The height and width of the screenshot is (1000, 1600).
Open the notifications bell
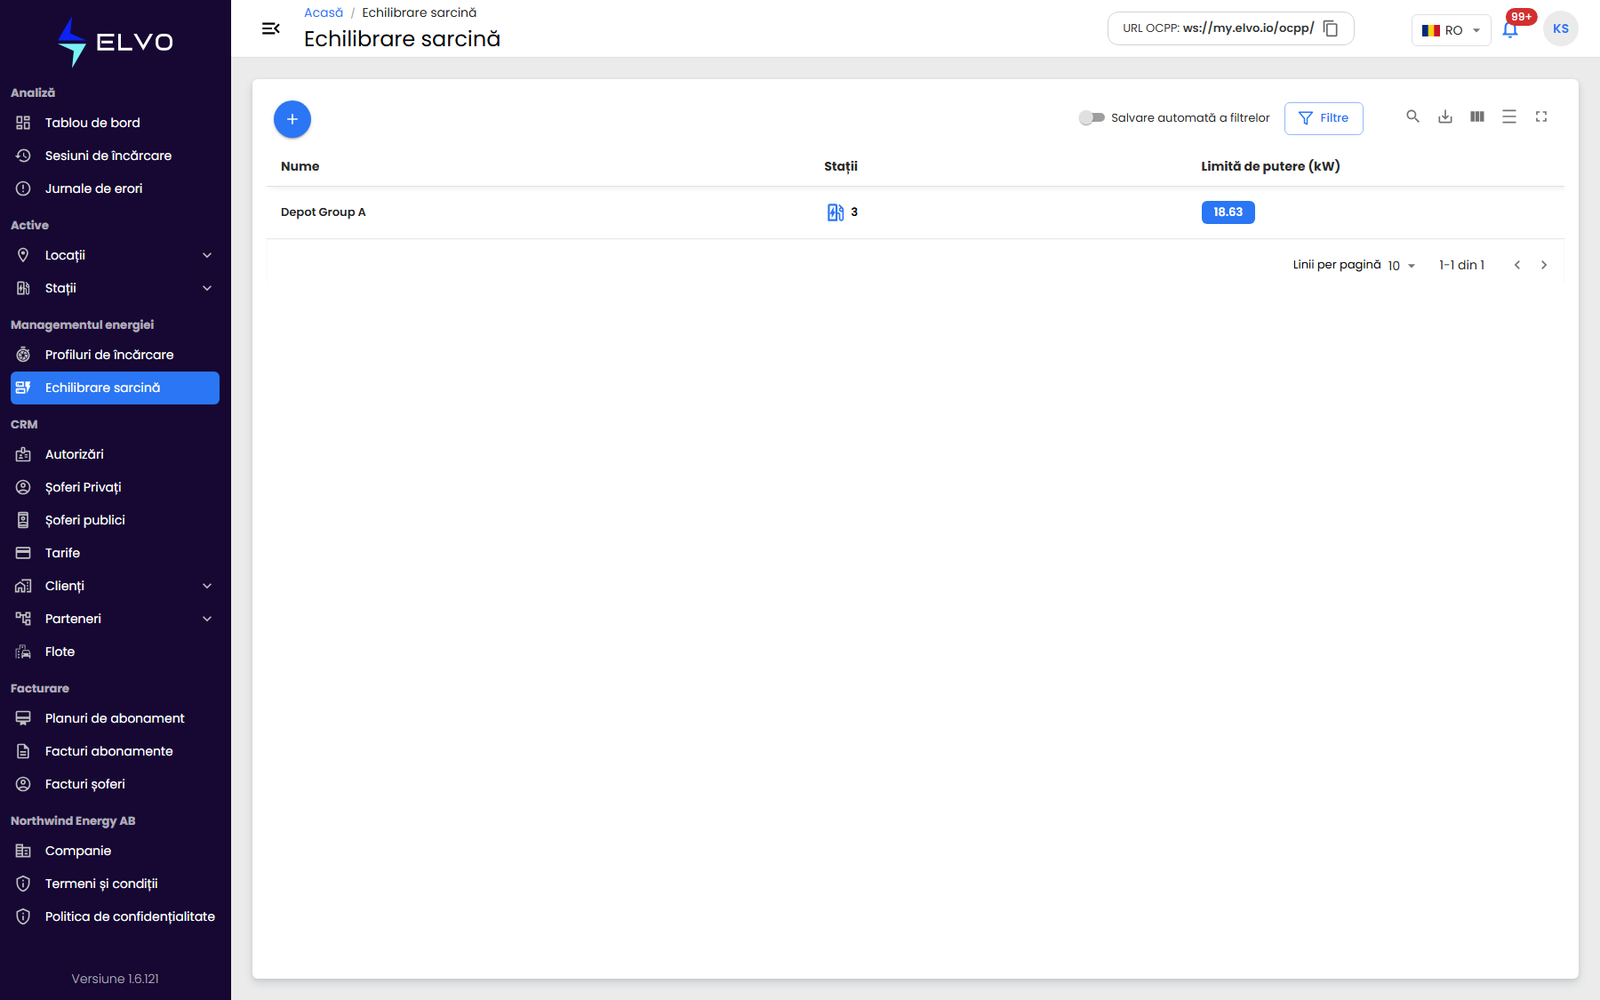coord(1510,30)
